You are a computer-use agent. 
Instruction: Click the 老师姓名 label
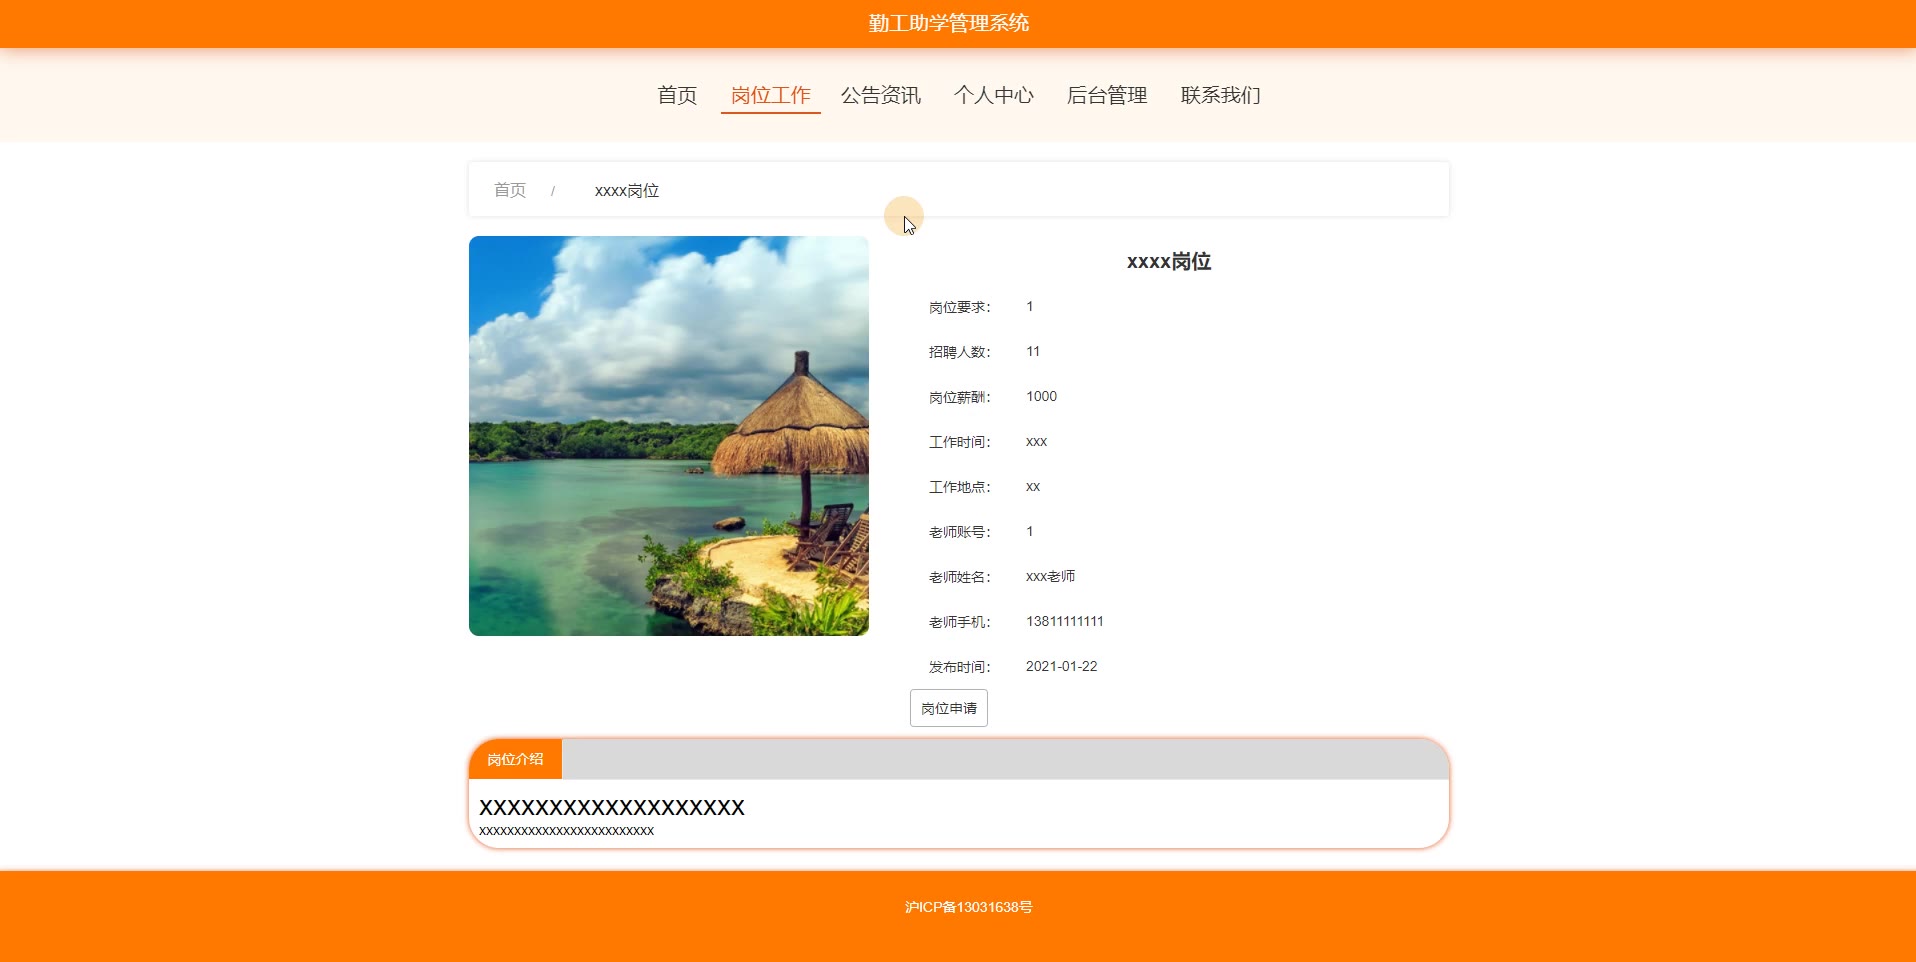pyautogui.click(x=960, y=577)
